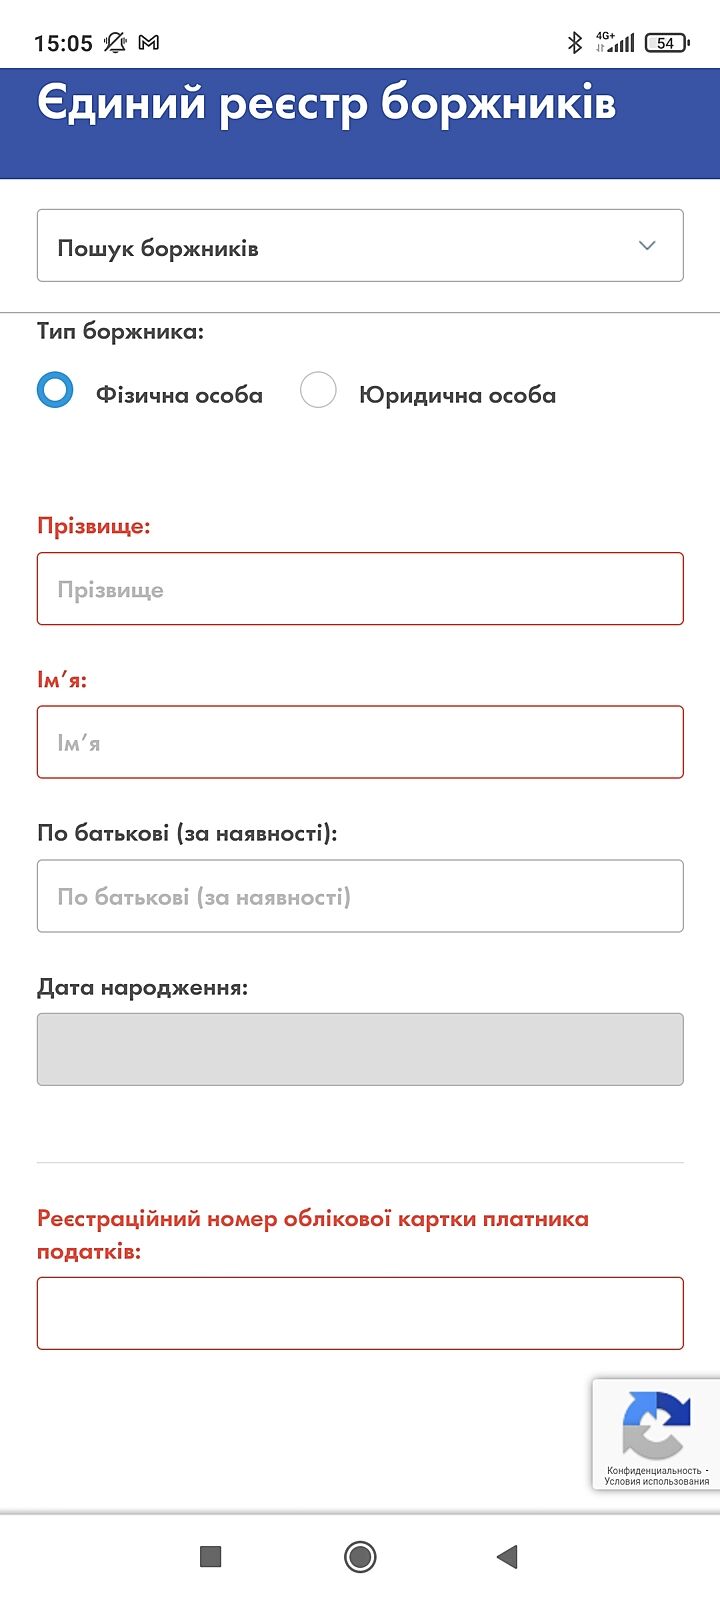The height and width of the screenshot is (1600, 720).
Task: Tap the battery indicator icon
Action: click(666, 42)
